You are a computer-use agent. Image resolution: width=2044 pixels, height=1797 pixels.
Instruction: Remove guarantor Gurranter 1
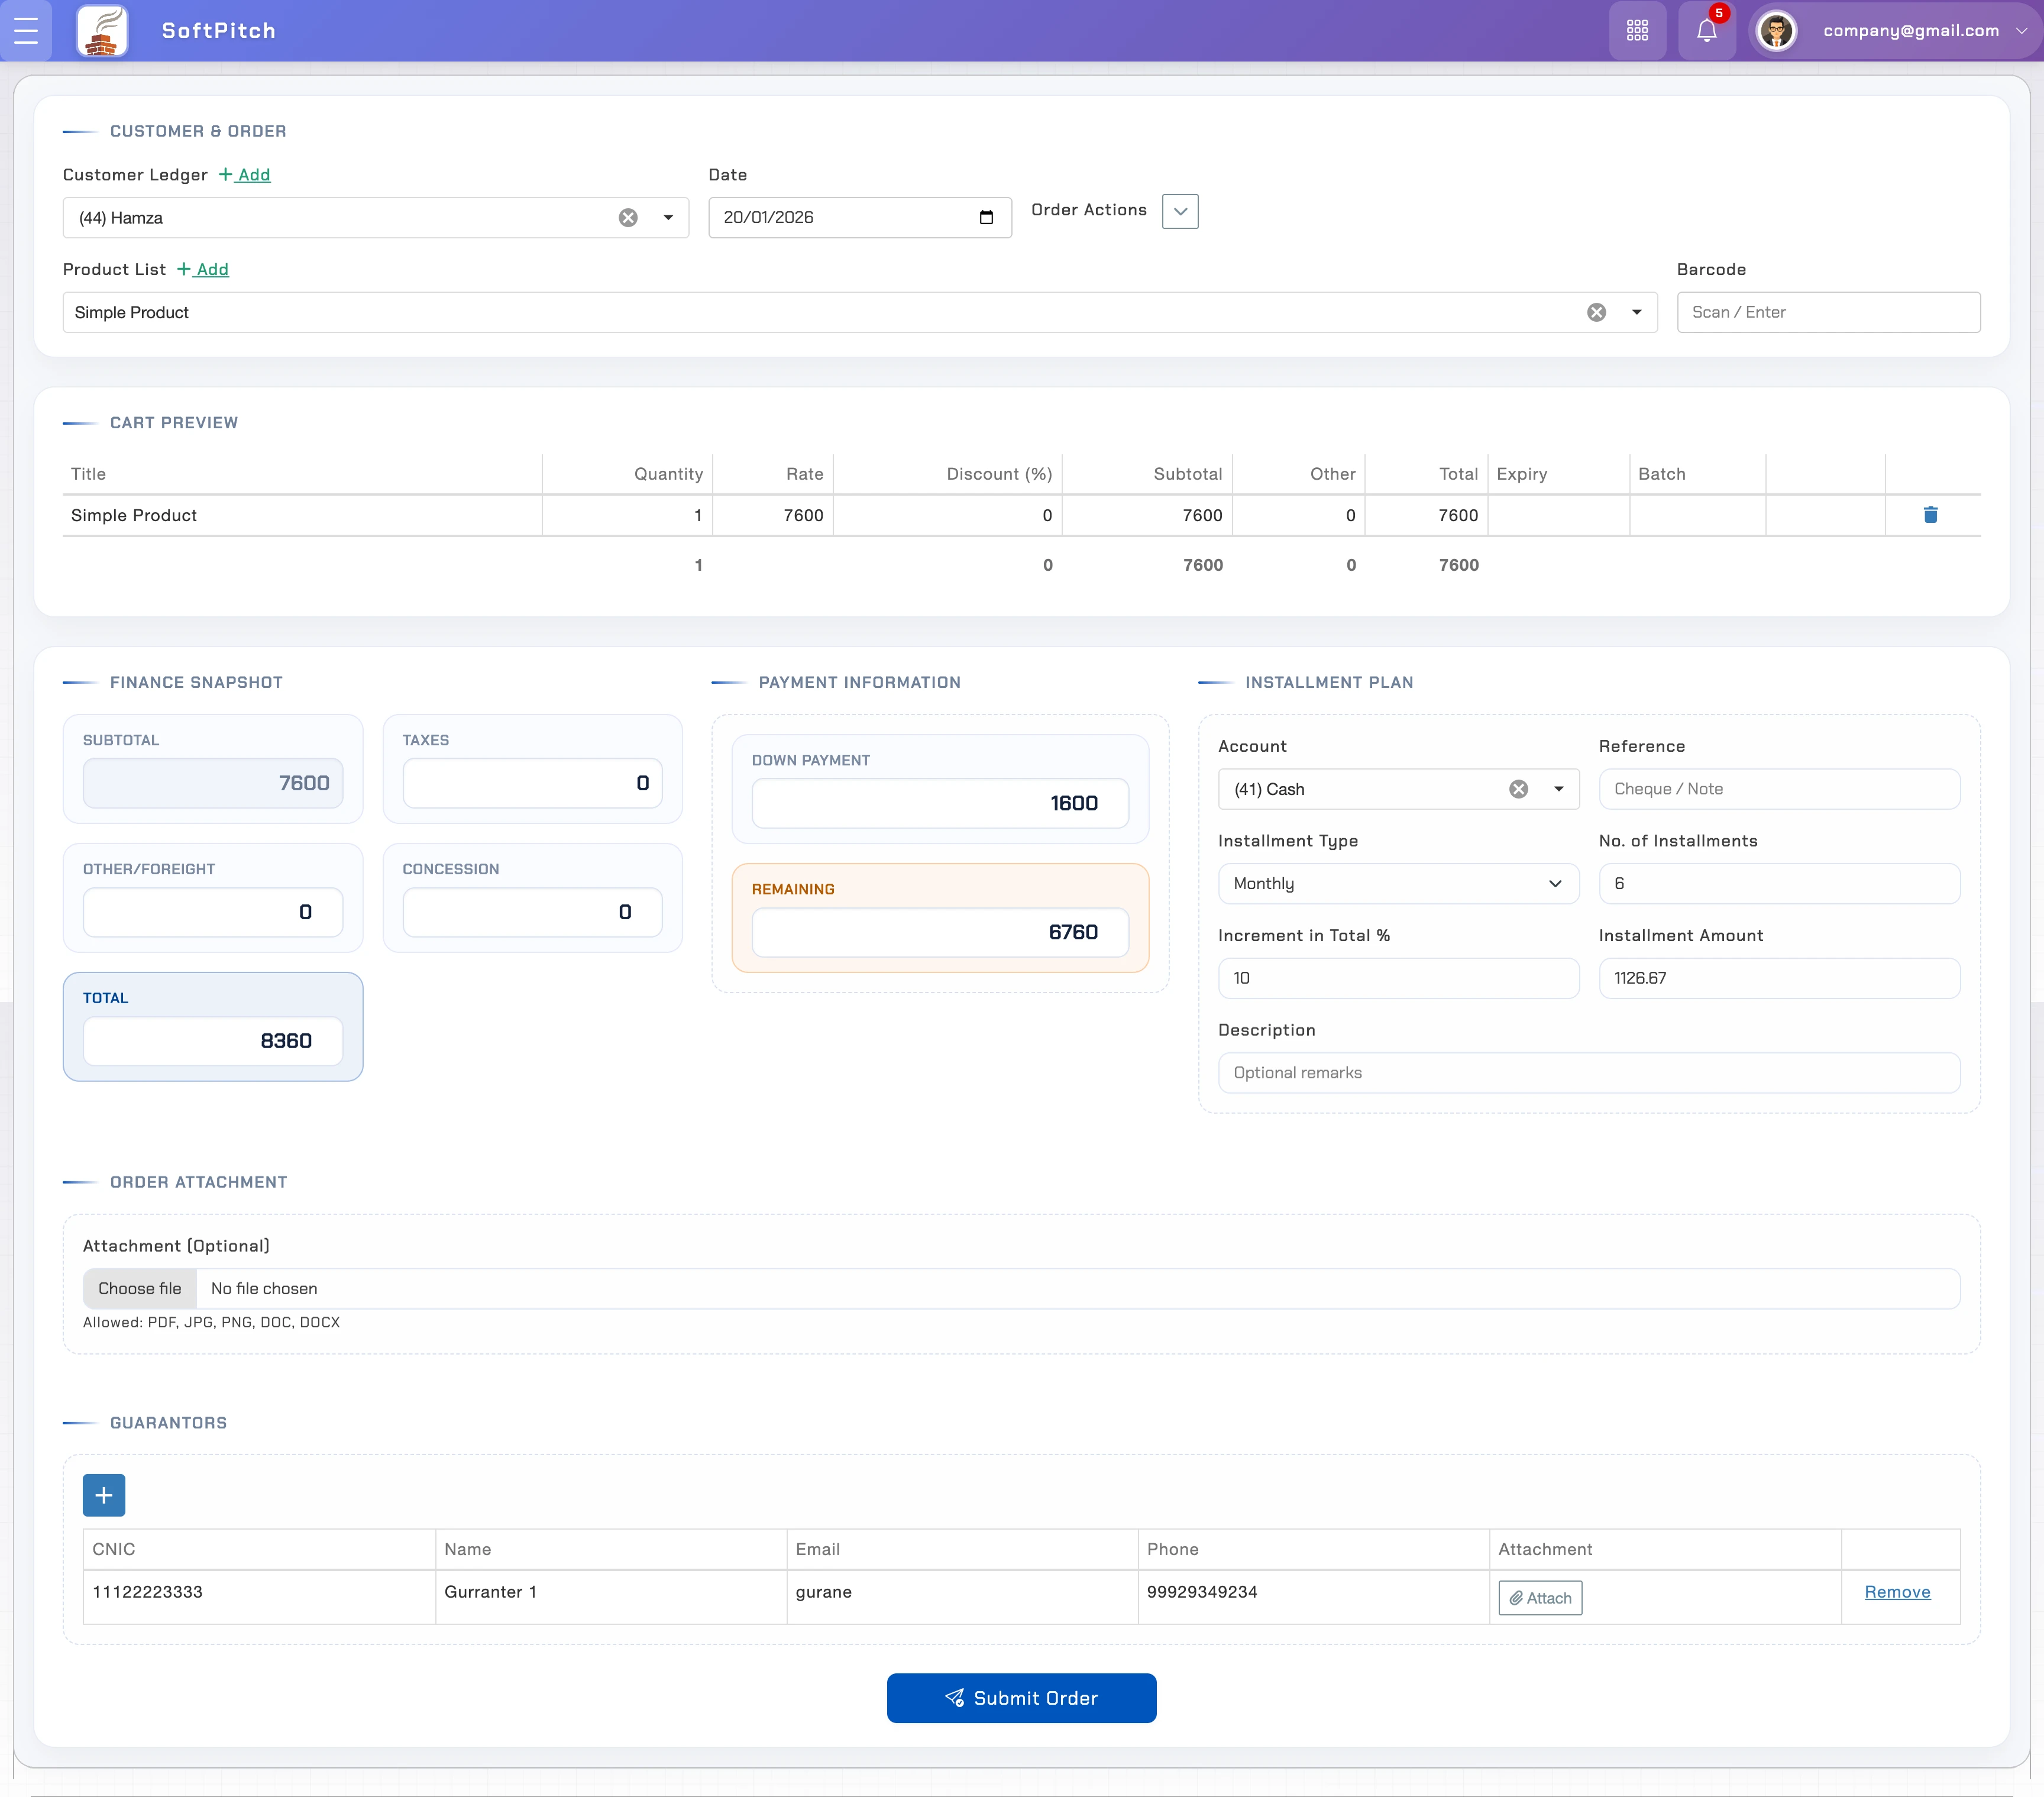pyautogui.click(x=1897, y=1592)
